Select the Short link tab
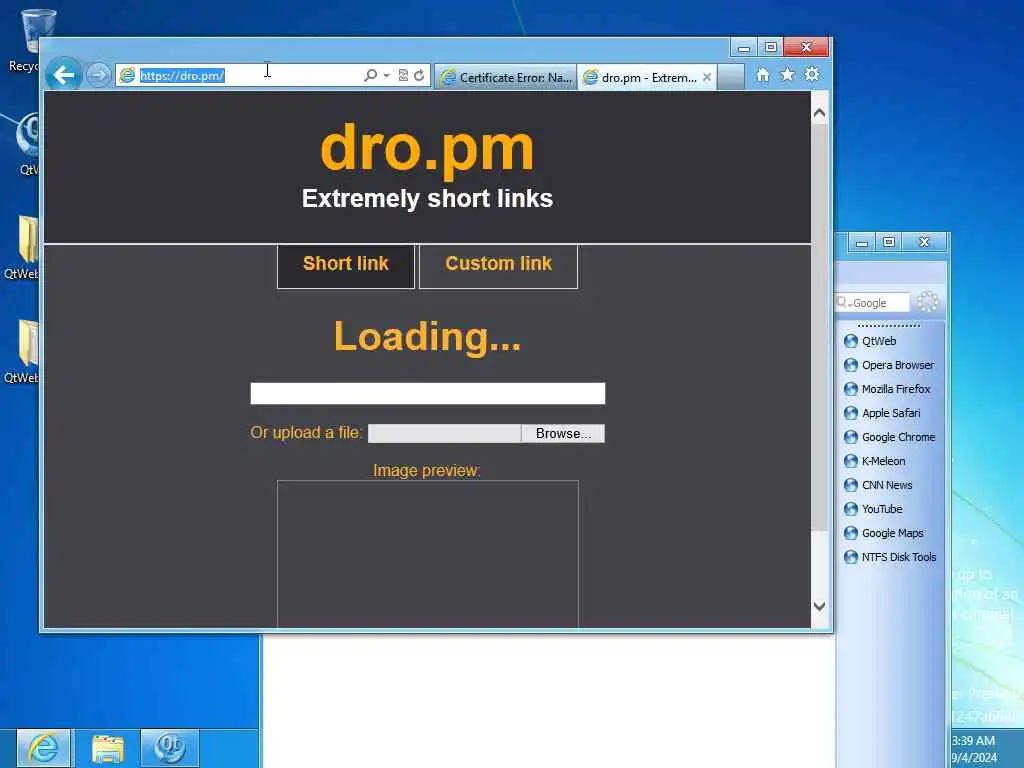Viewport: 1024px width, 768px height. tap(345, 264)
